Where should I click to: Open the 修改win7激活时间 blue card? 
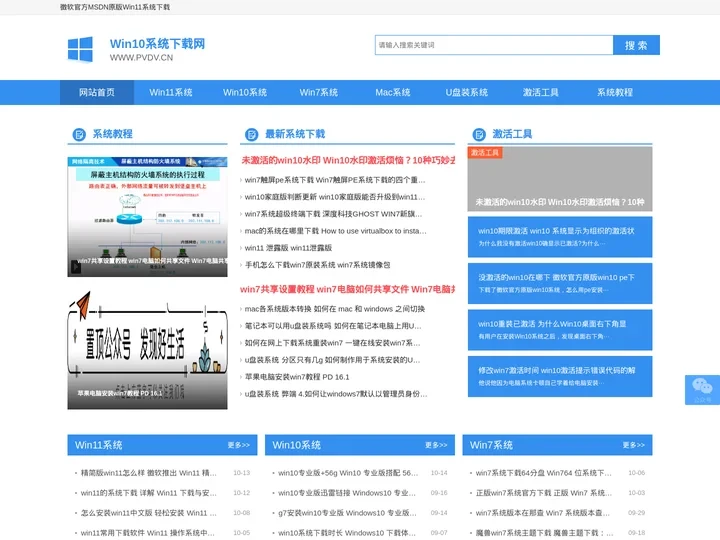[x=560, y=376]
